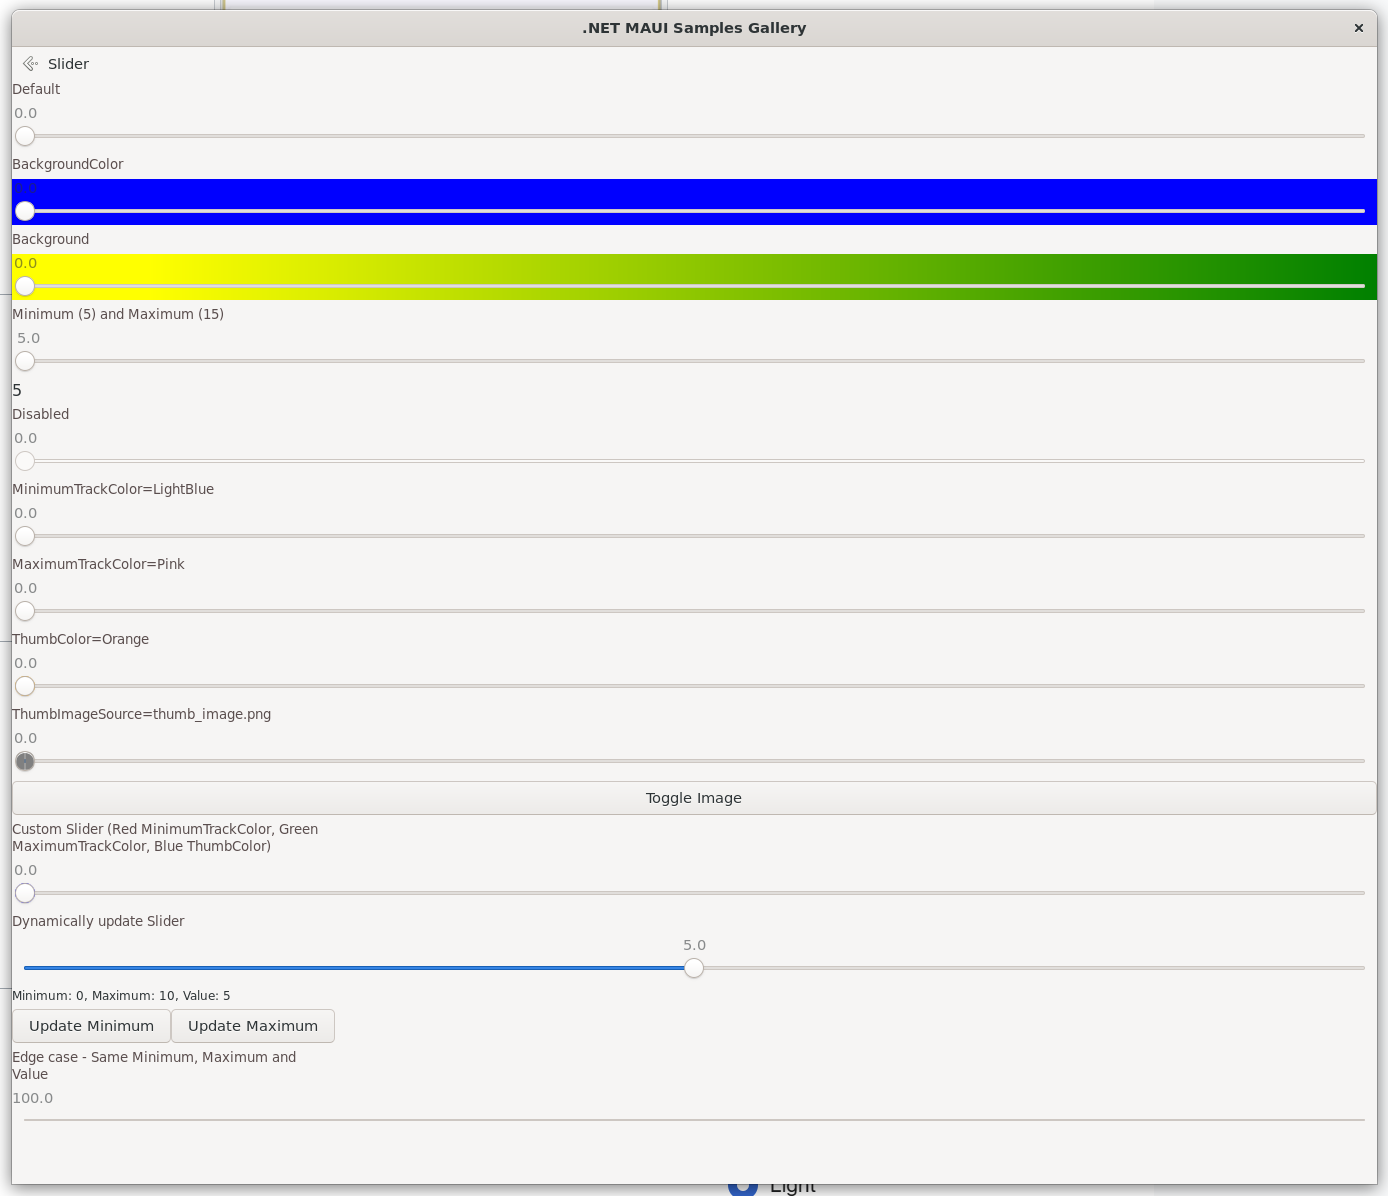Click the Minimum (5) and Maximum (15) slider thumb
1388x1196 pixels.
click(x=25, y=361)
